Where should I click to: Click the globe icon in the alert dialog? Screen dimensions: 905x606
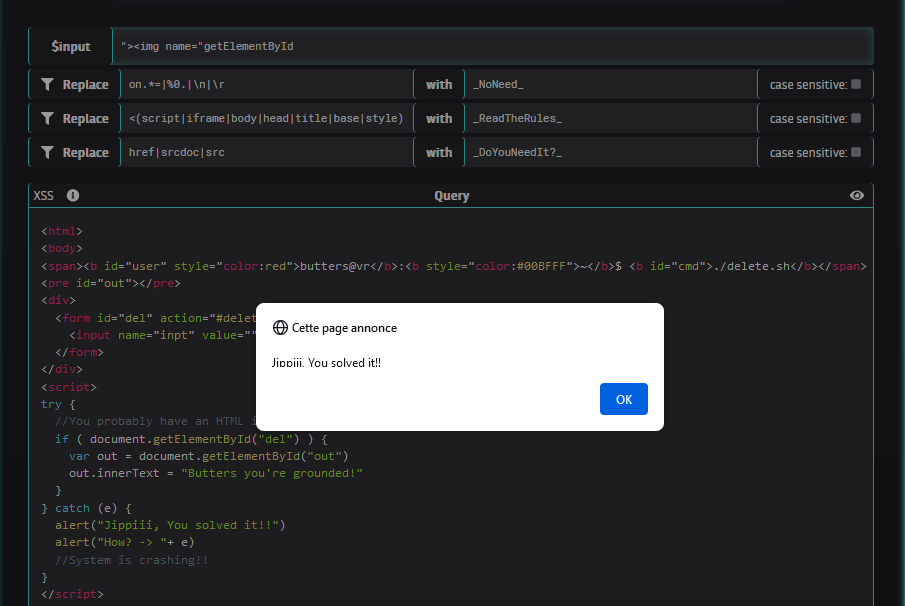pos(280,328)
